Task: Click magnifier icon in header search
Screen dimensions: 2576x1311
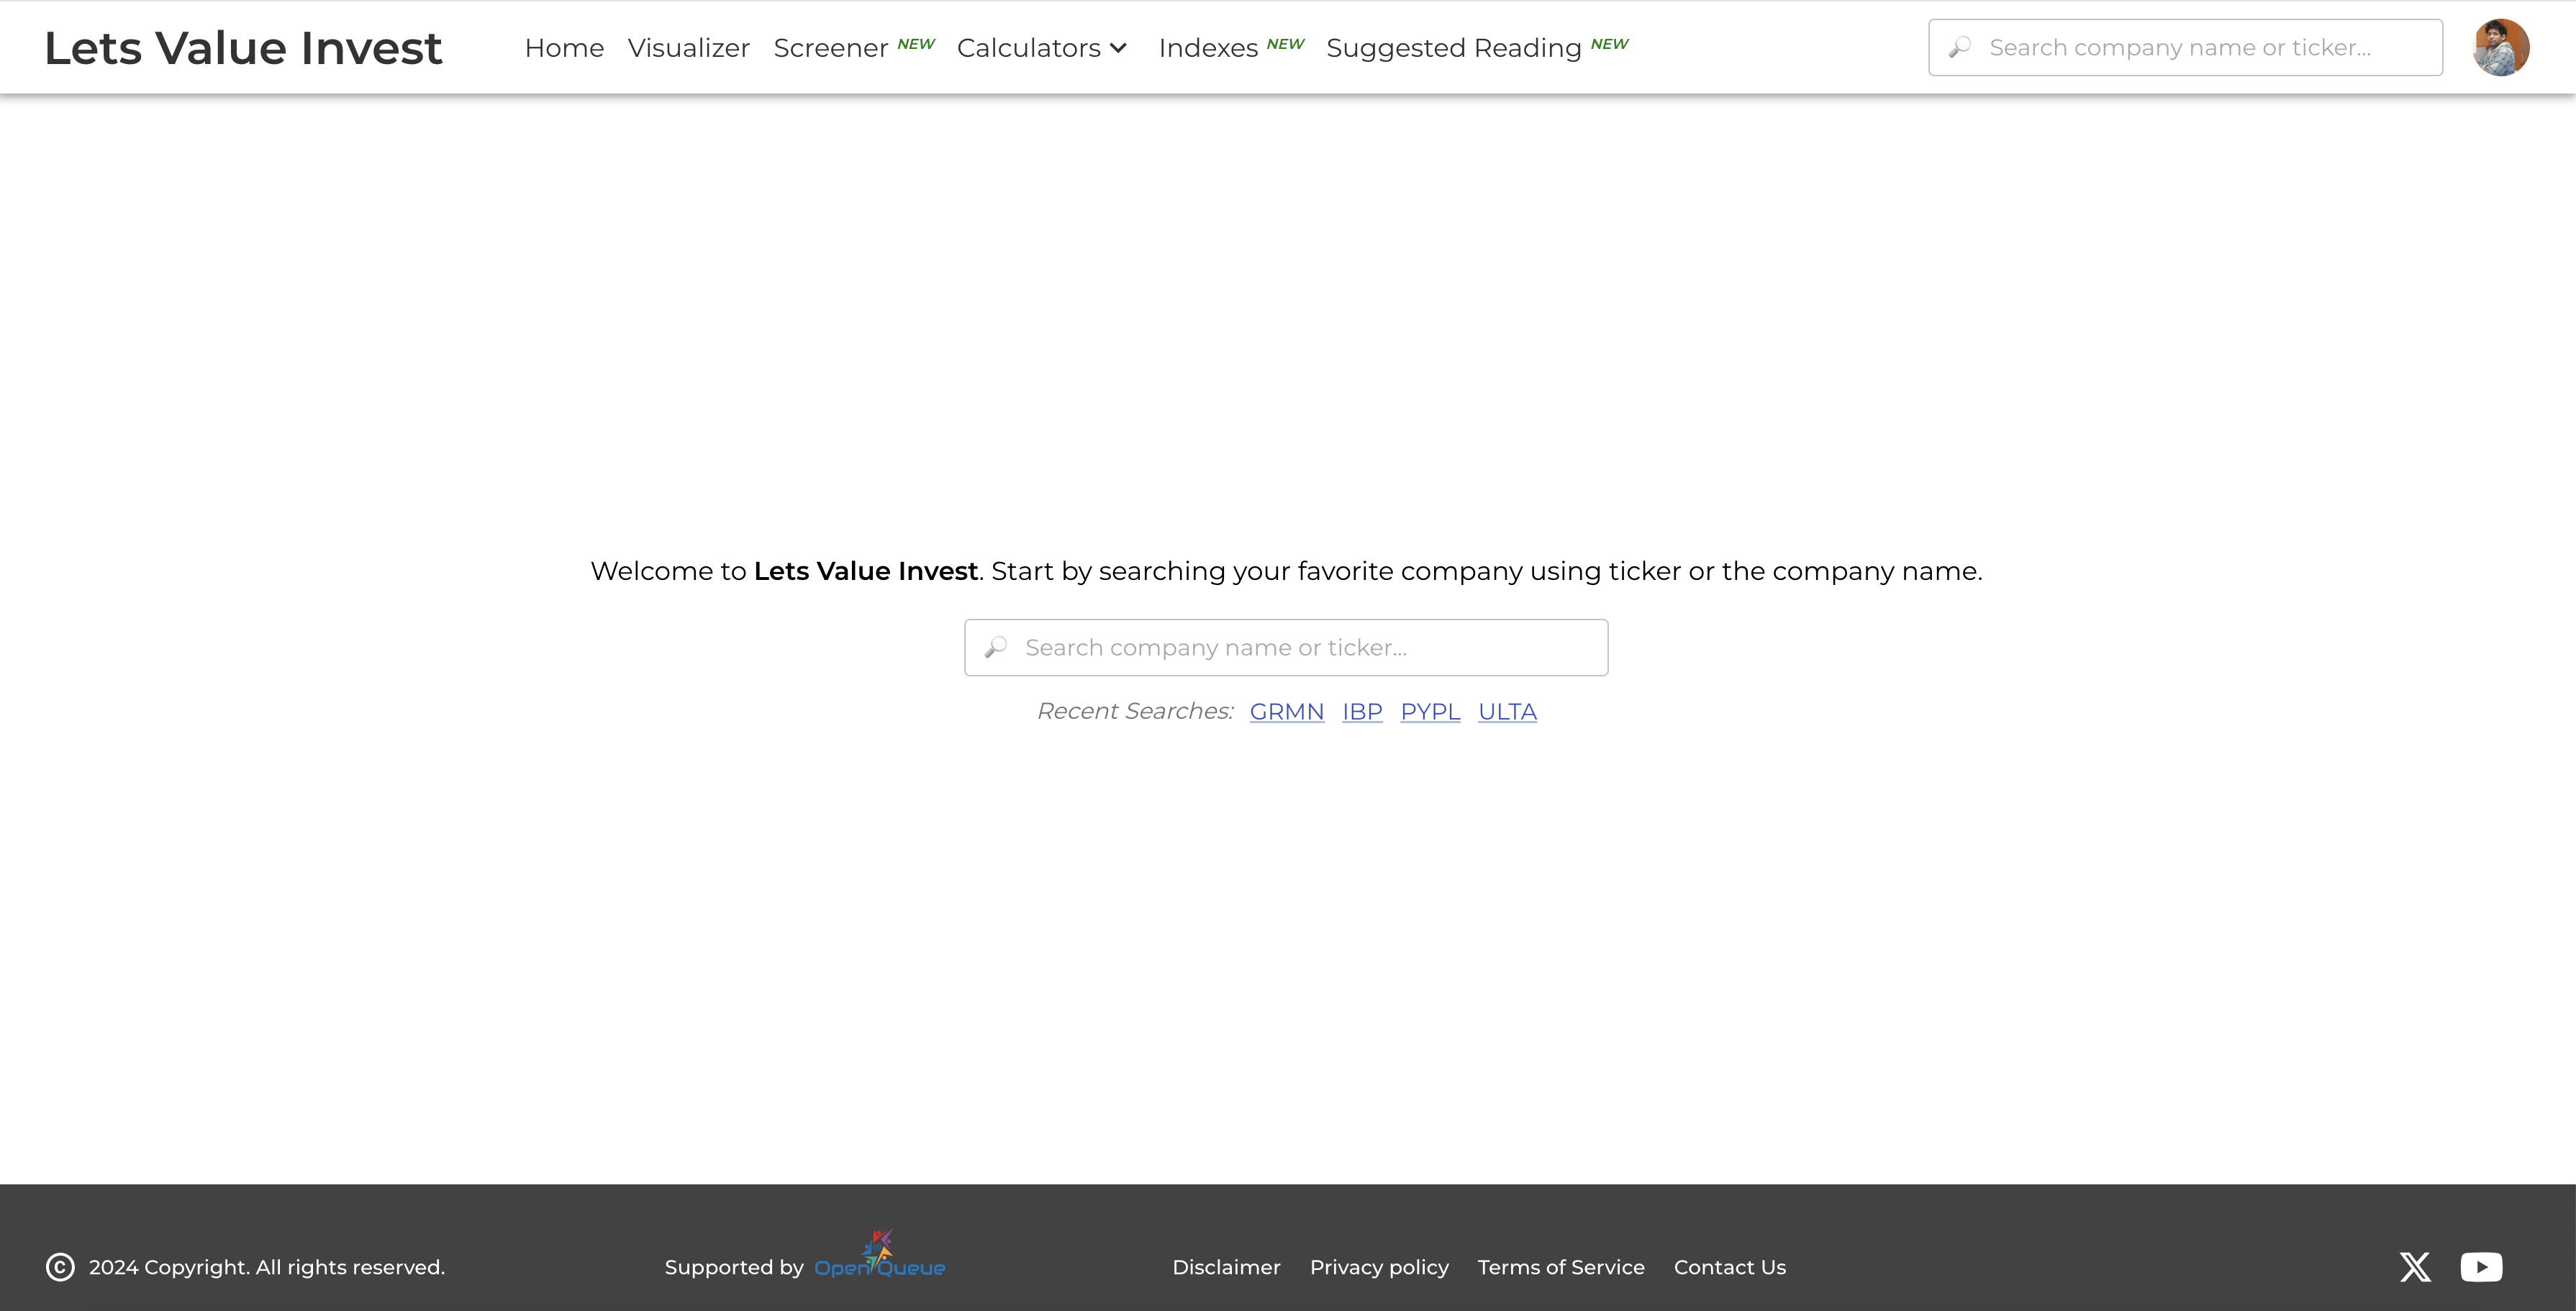Action: click(x=1960, y=47)
